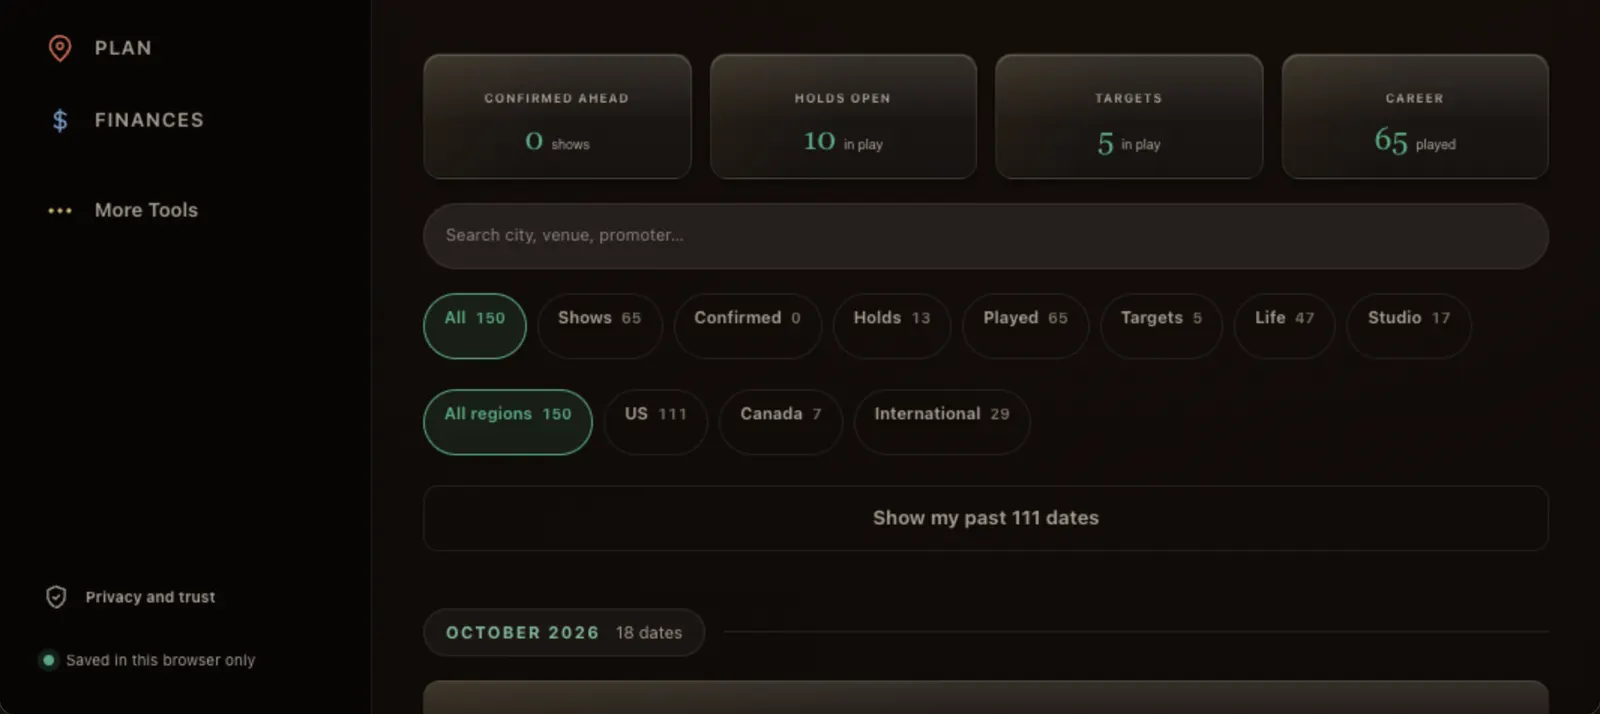Filter region to Canada 7
The height and width of the screenshot is (714, 1600).
(781, 422)
